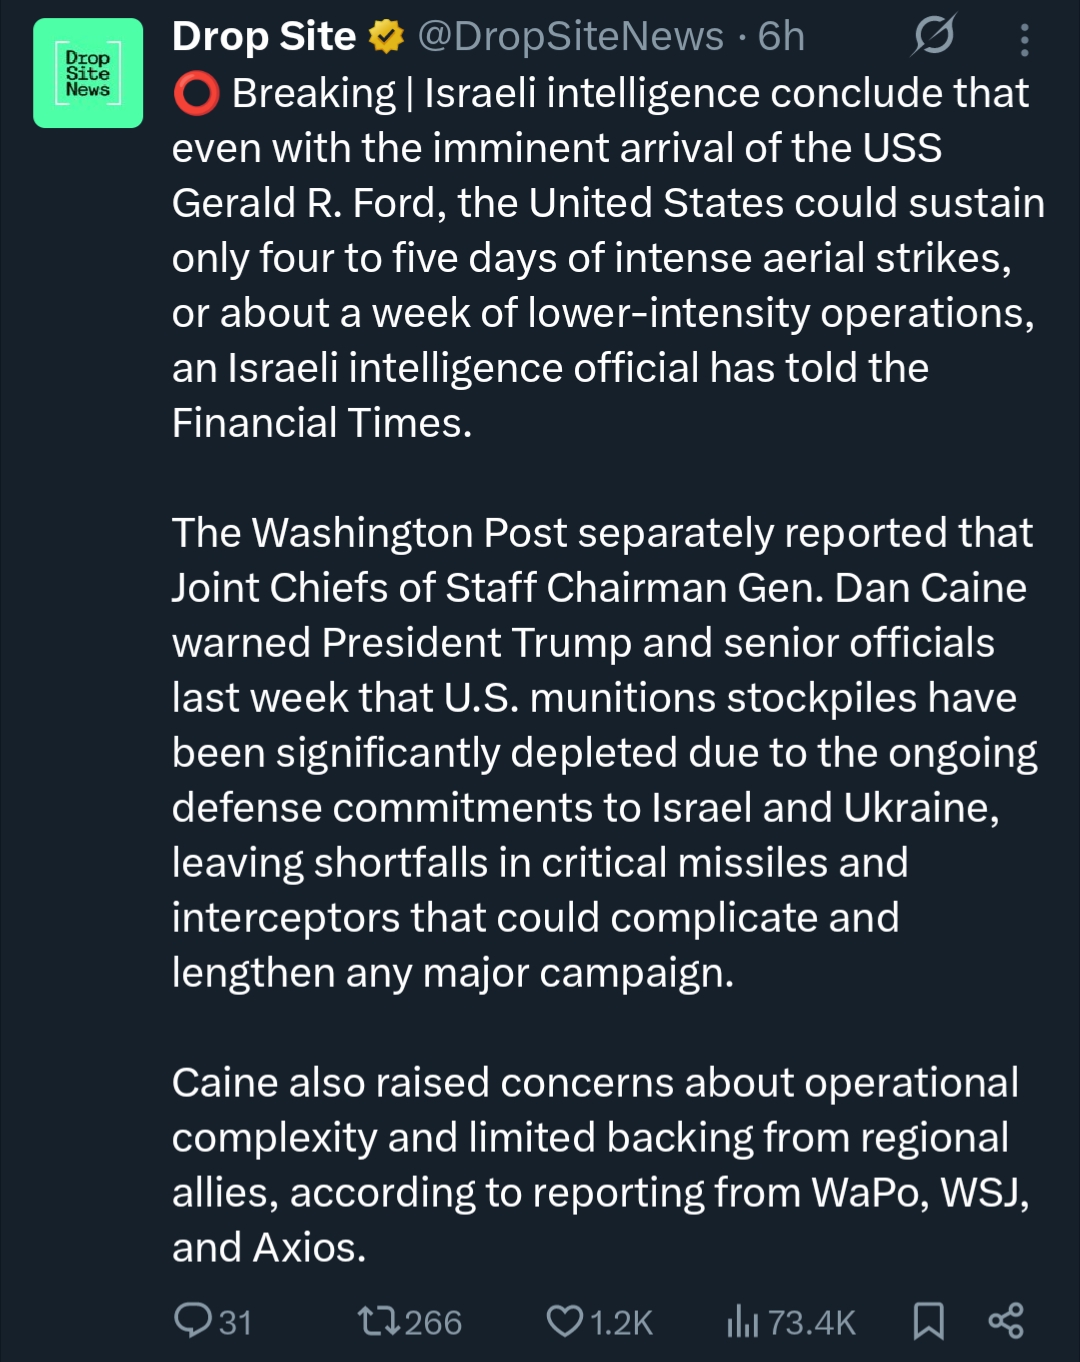
Task: Open the @DropSiteNews handle link
Action: (x=570, y=37)
